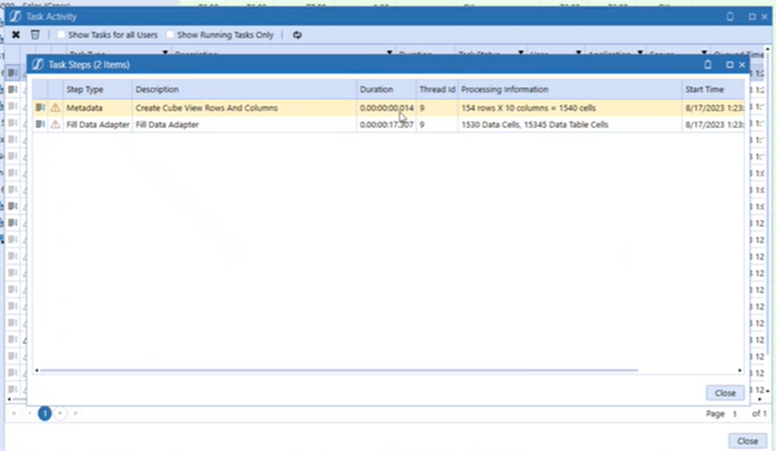Enable Show Tasks for all Users checkbox
This screenshot has width=776, height=451.
click(x=62, y=35)
